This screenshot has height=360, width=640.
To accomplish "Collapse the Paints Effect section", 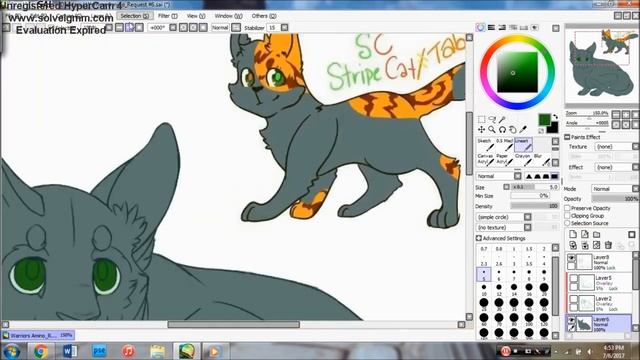I will point(567,137).
